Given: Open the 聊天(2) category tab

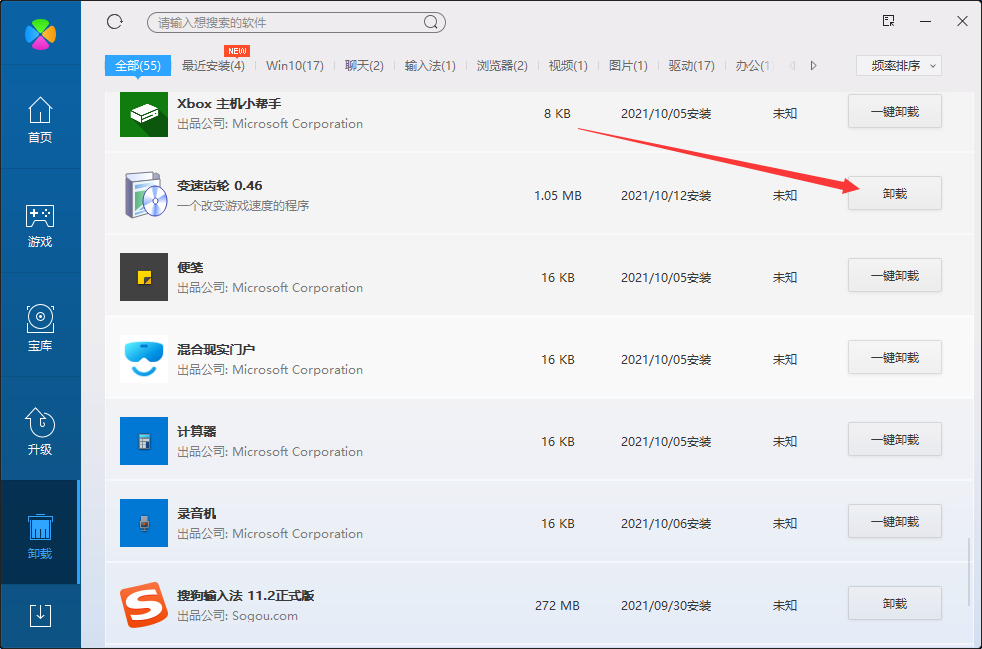Looking at the screenshot, I should click(364, 66).
